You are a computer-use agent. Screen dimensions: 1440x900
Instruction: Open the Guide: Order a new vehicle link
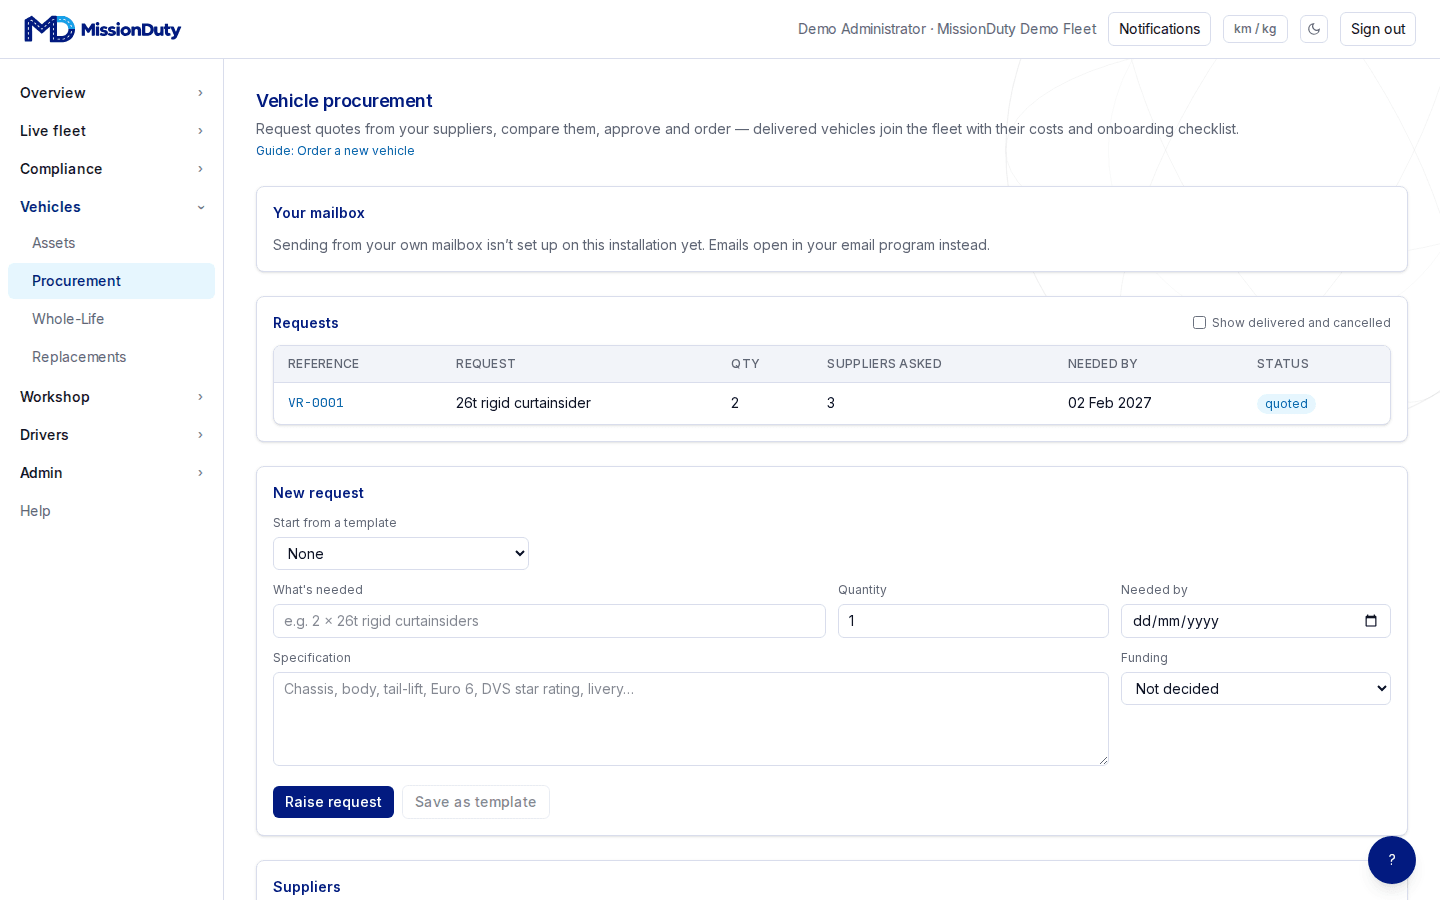335,151
